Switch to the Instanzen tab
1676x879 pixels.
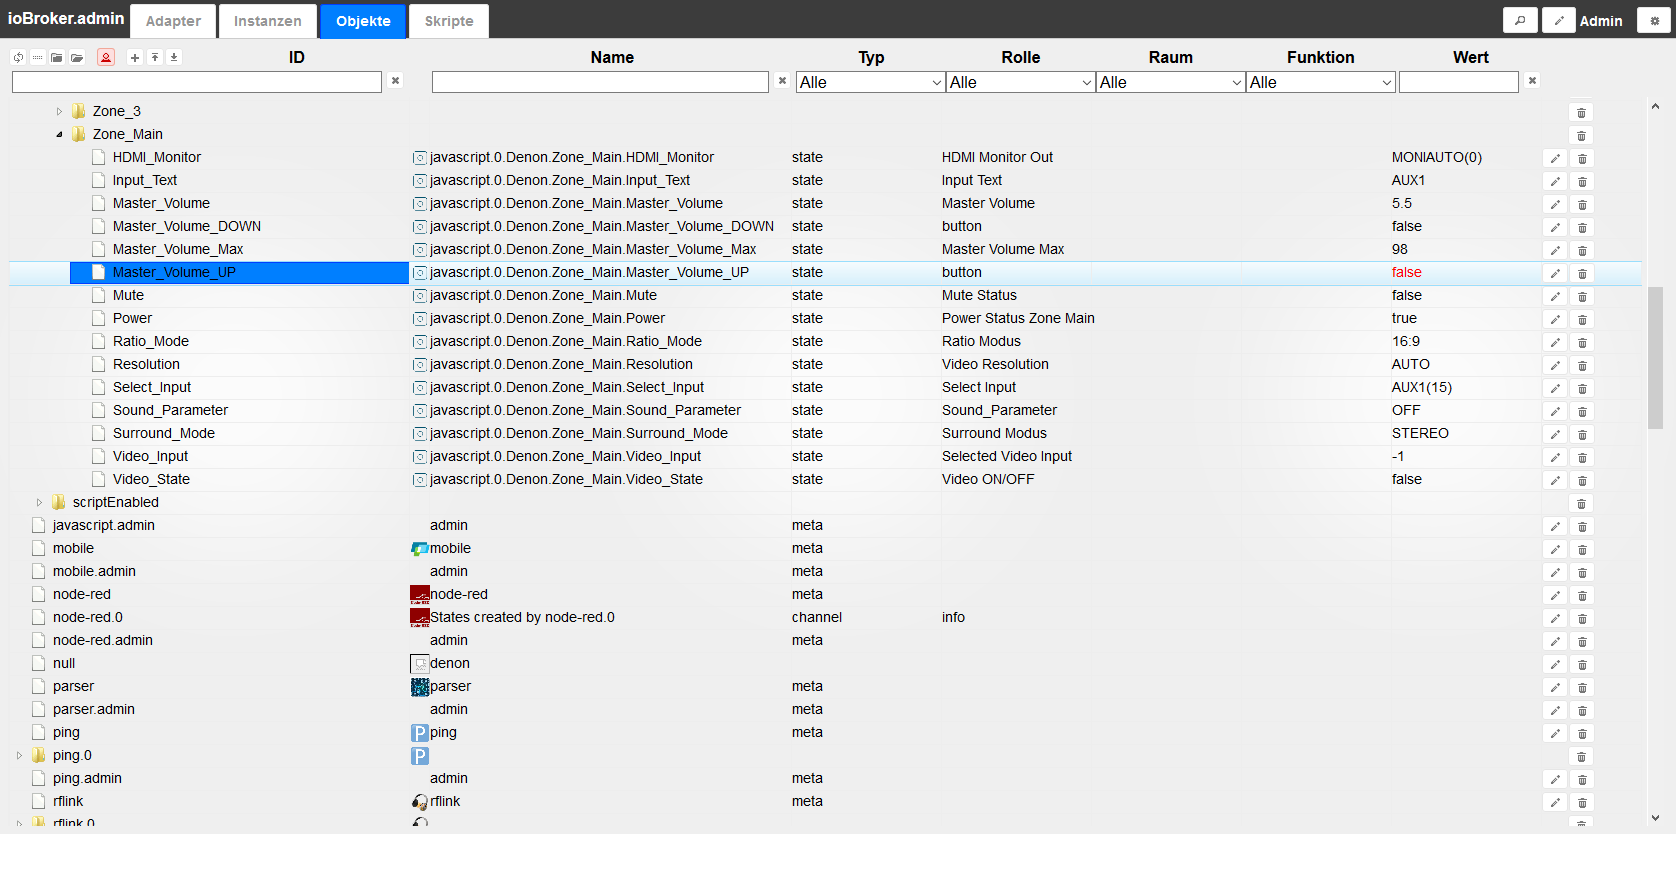[267, 21]
